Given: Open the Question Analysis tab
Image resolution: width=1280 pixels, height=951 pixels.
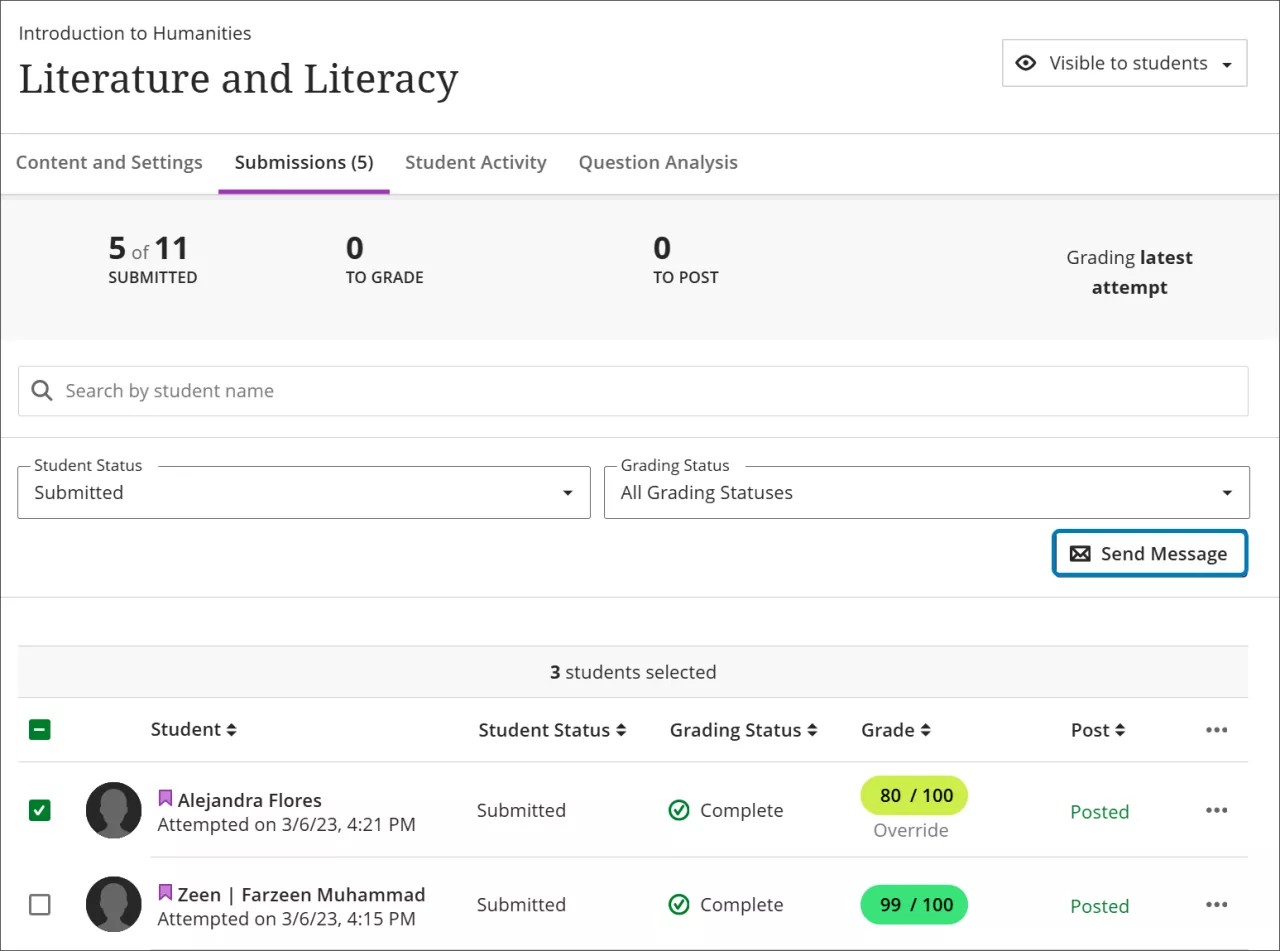Looking at the screenshot, I should pos(657,162).
